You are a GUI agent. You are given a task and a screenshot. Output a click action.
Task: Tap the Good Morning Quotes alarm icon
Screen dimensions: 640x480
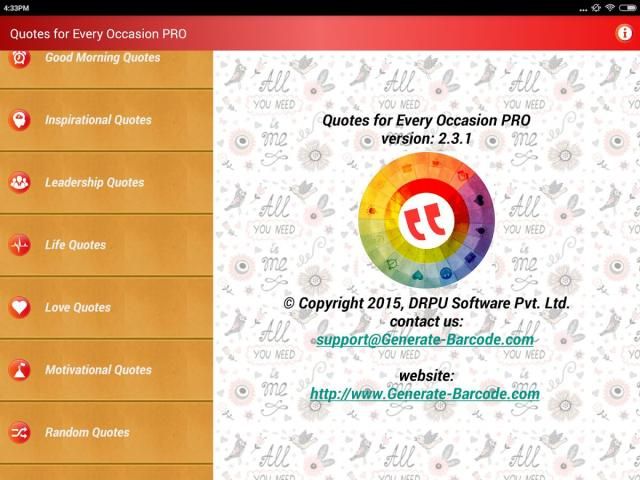pos(19,58)
